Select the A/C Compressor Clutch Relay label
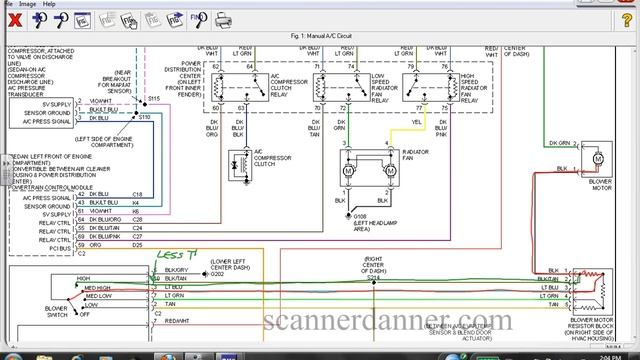The width and height of the screenshot is (640, 360). click(x=289, y=85)
